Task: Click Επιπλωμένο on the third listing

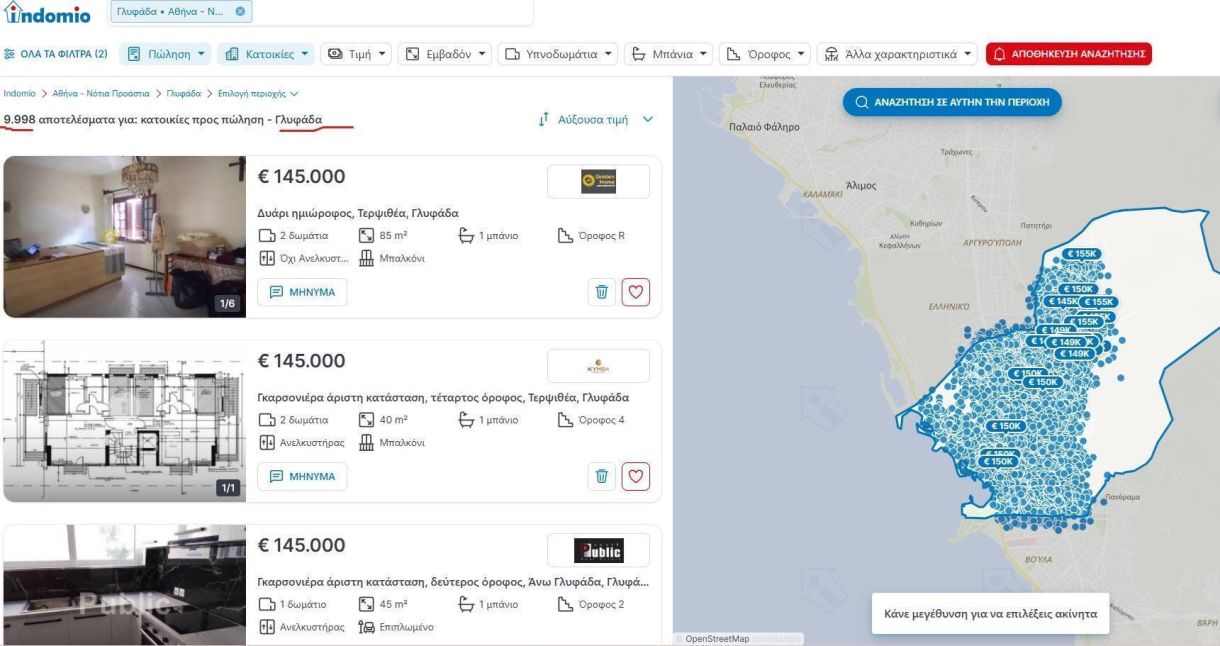Action: click(x=396, y=628)
